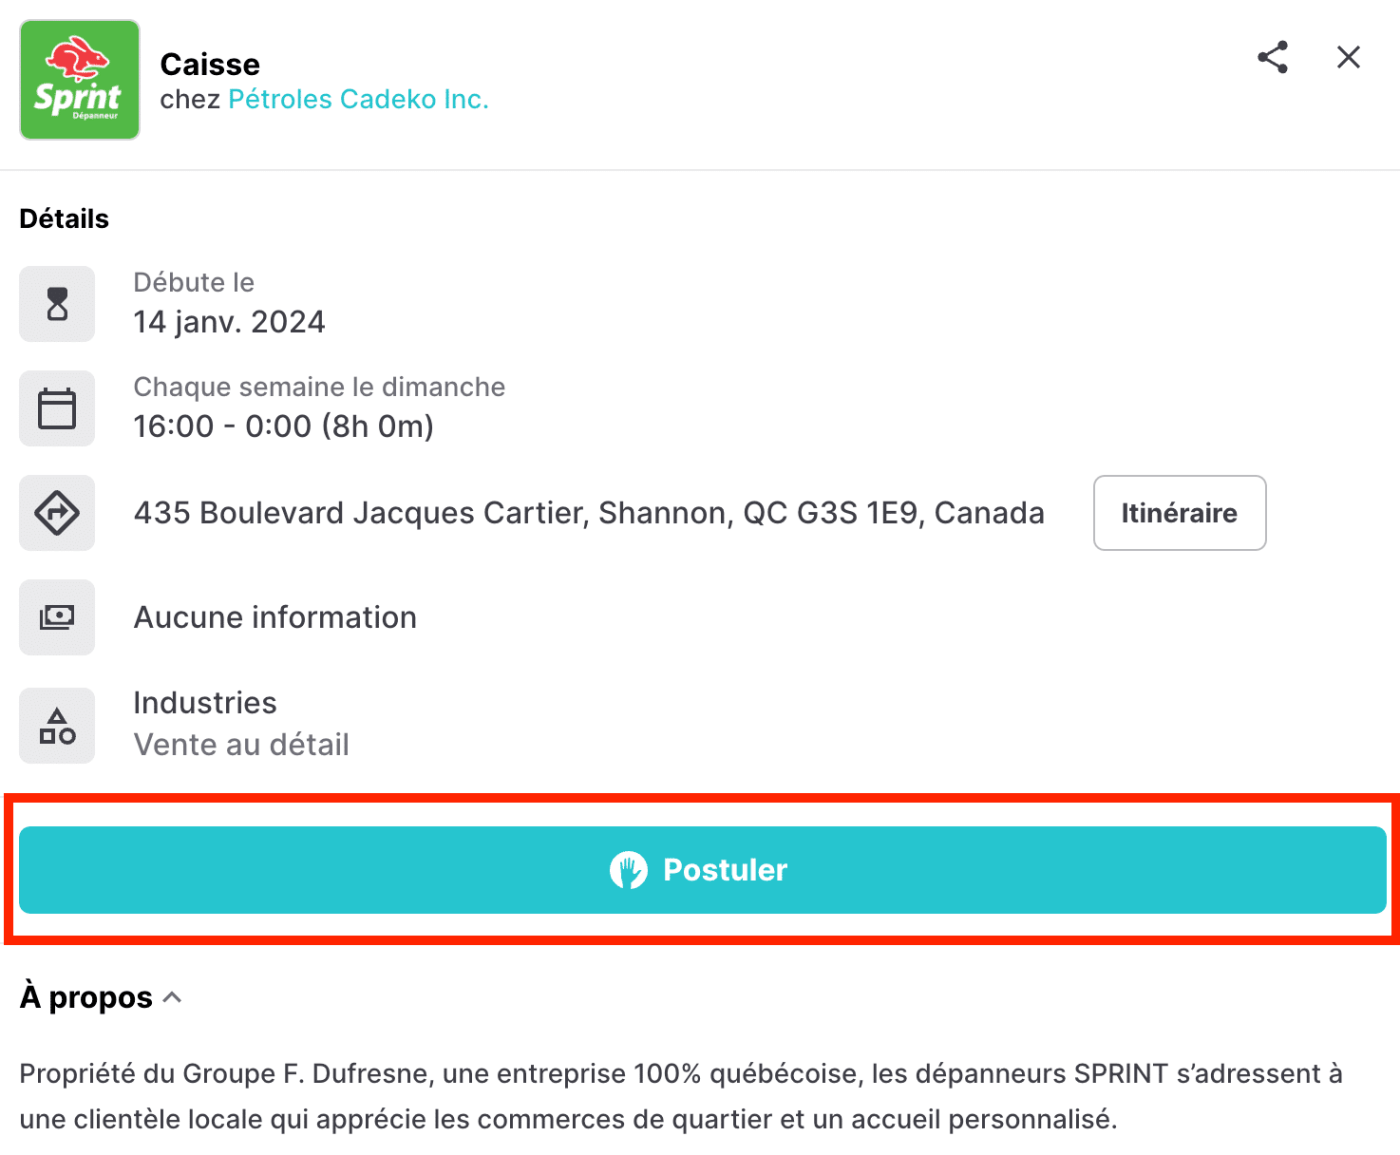Click the Shannon address text
Image resolution: width=1400 pixels, height=1155 pixels.
tap(588, 513)
